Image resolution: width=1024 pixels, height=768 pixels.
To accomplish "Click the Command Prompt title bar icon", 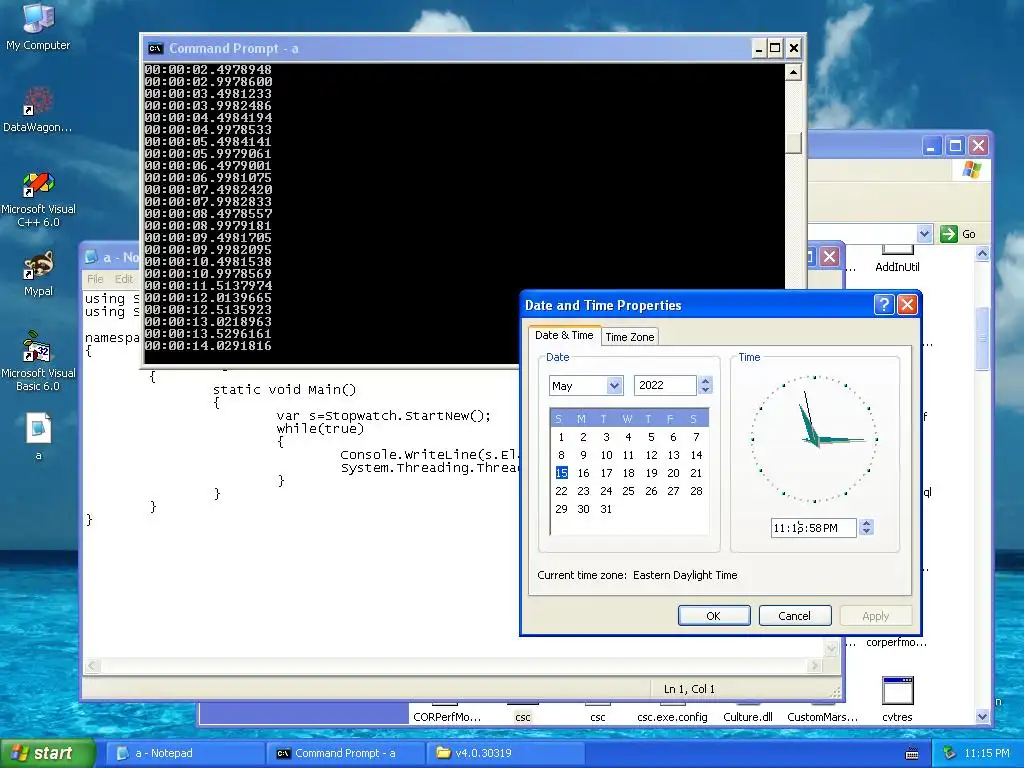I will pos(155,48).
